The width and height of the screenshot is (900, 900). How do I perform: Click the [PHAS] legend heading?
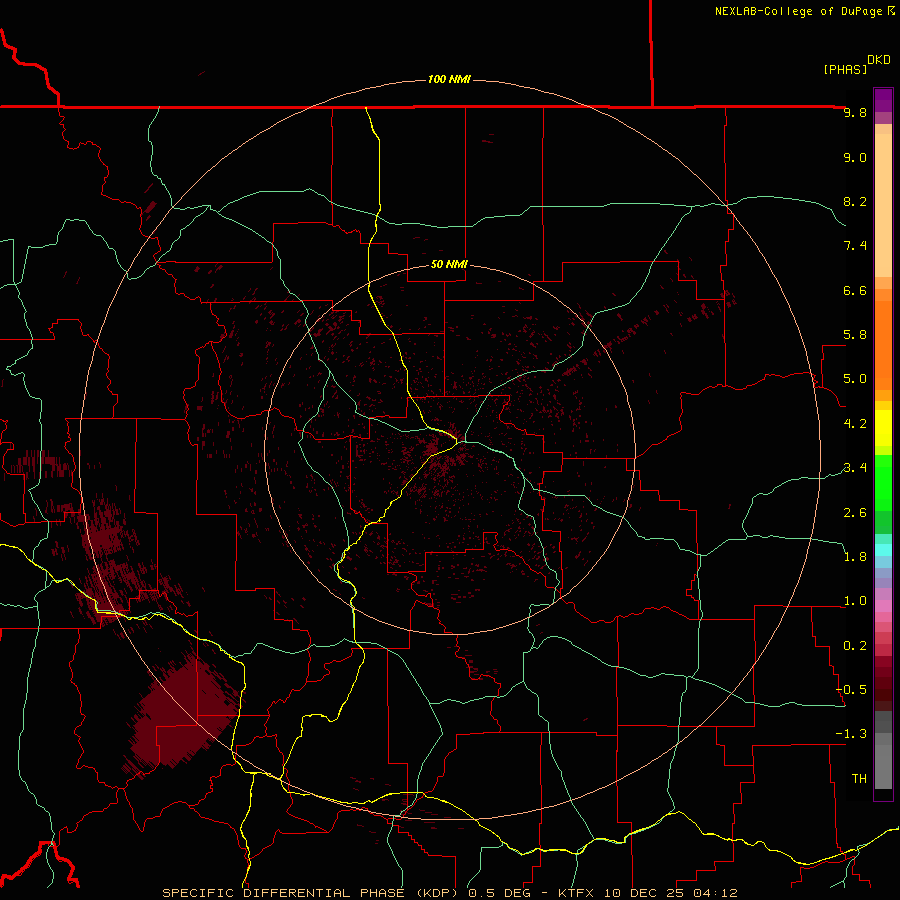(845, 69)
